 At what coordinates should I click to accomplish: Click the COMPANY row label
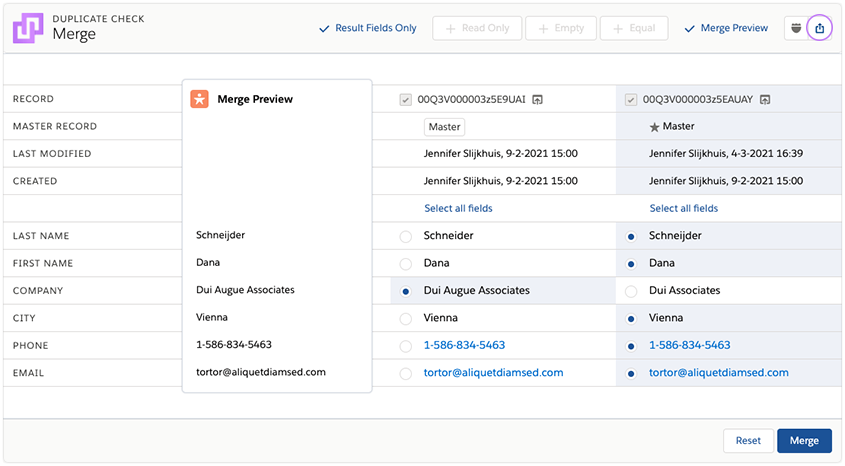pos(38,291)
